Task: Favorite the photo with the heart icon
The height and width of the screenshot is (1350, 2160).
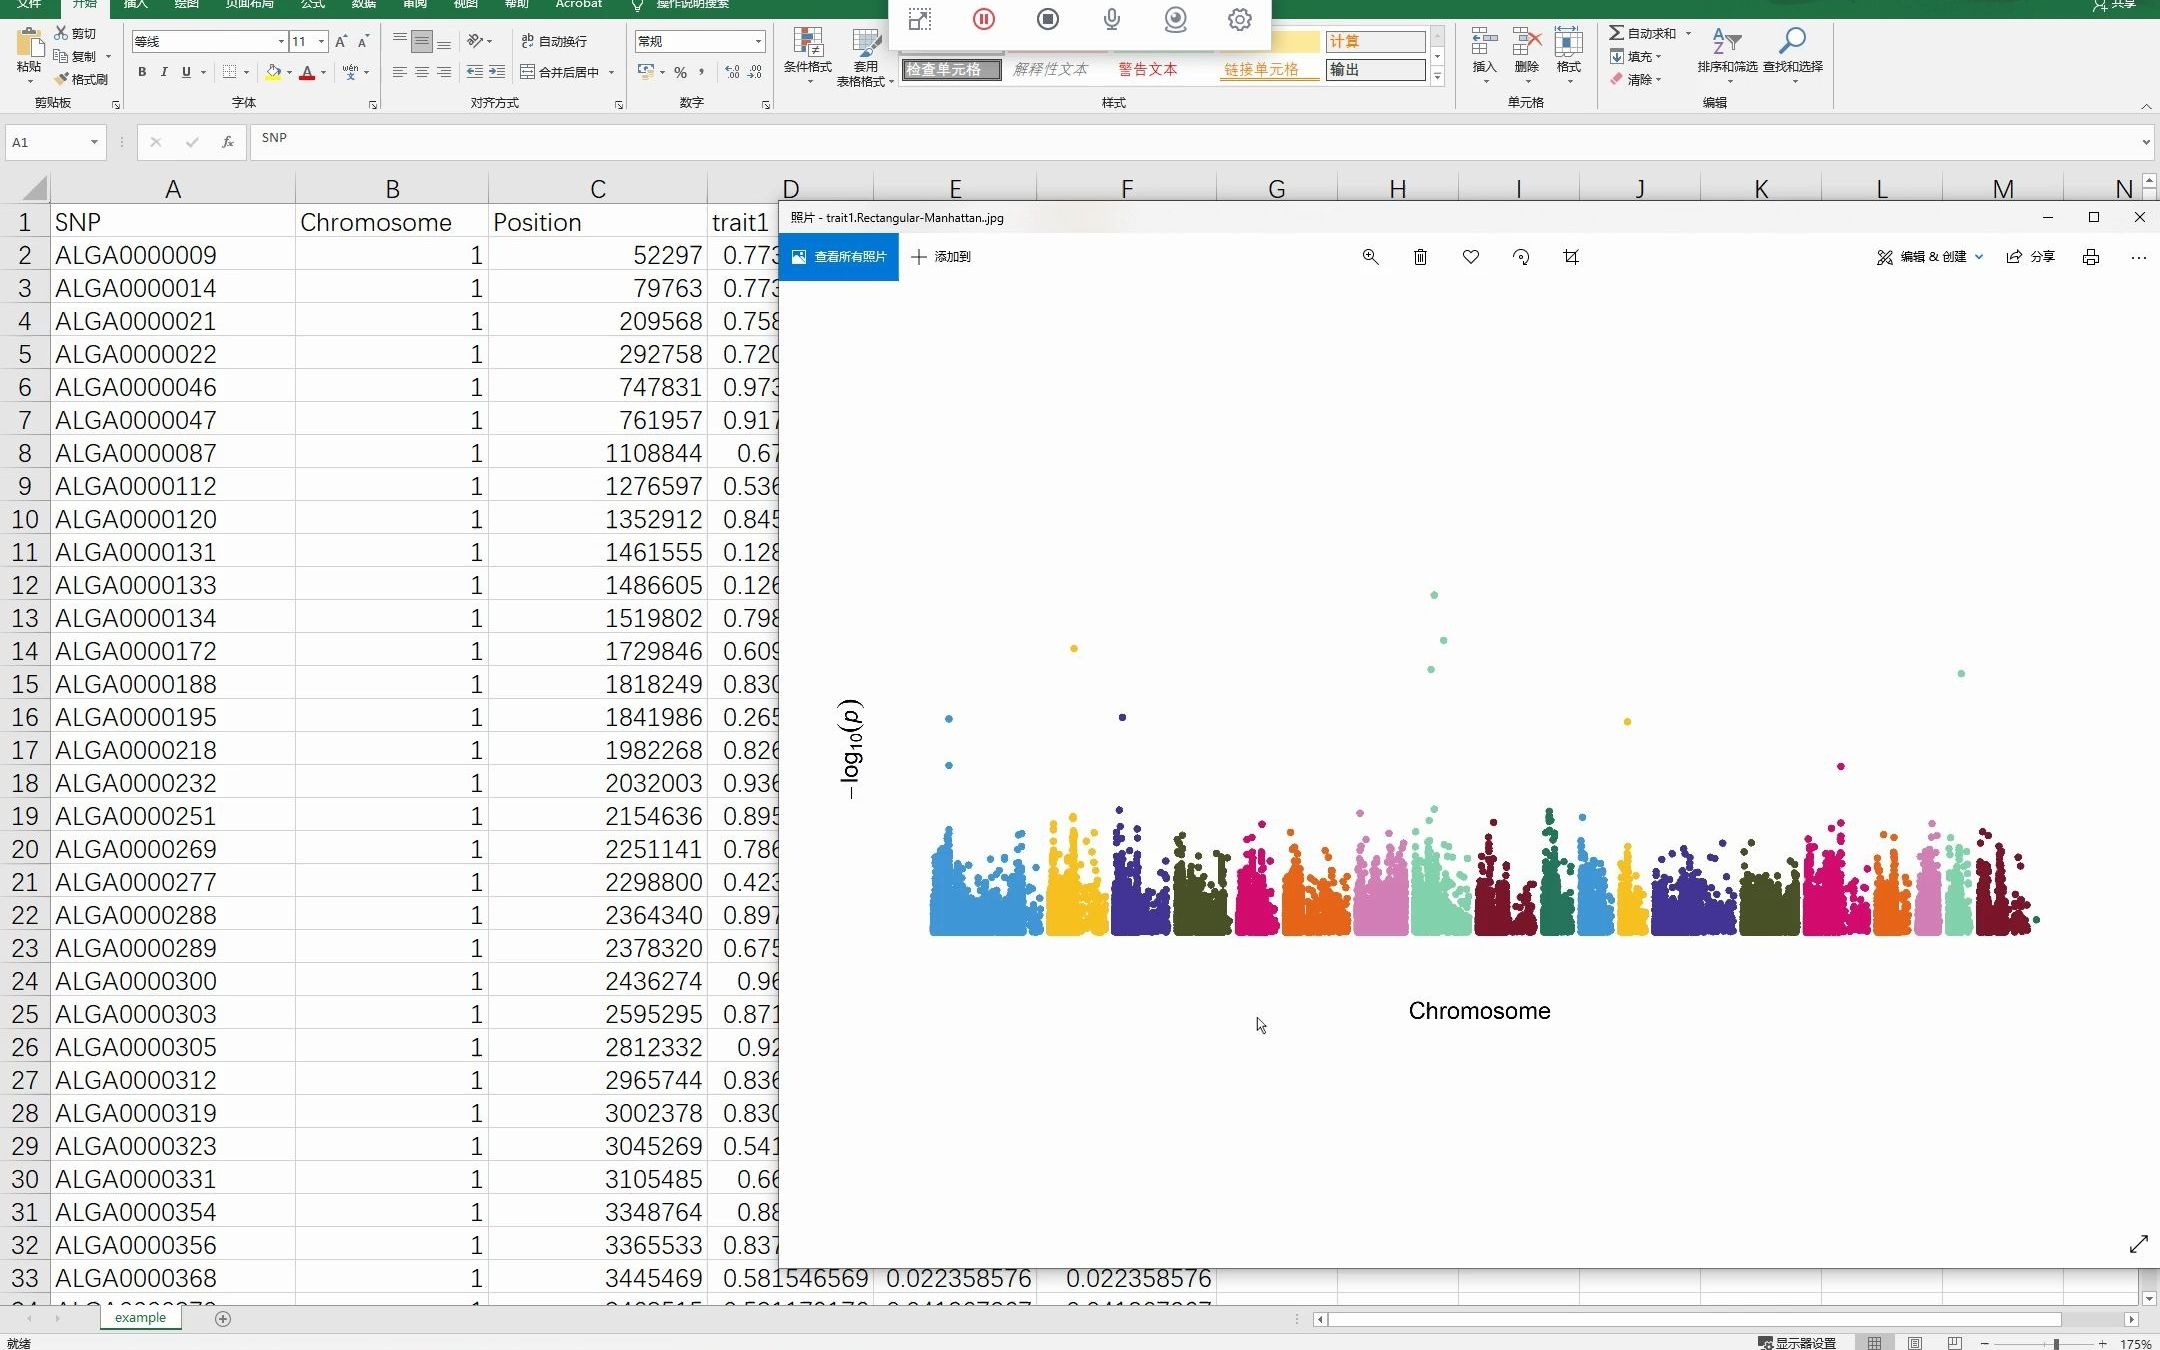Action: (1470, 257)
